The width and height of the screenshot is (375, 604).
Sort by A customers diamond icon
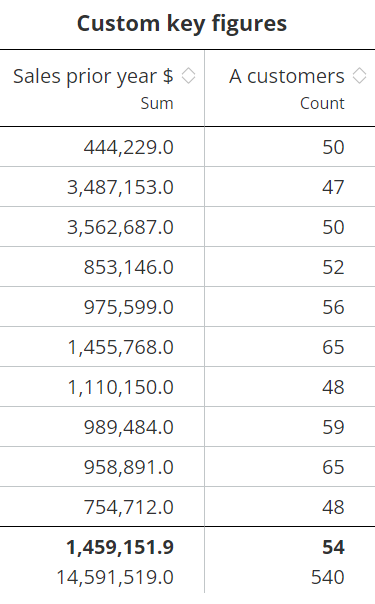[359, 76]
